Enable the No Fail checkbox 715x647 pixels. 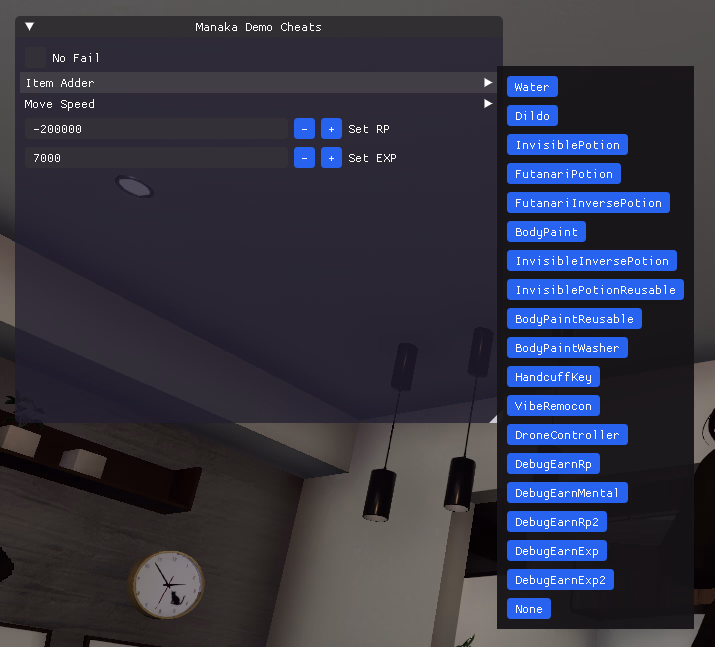coord(36,58)
